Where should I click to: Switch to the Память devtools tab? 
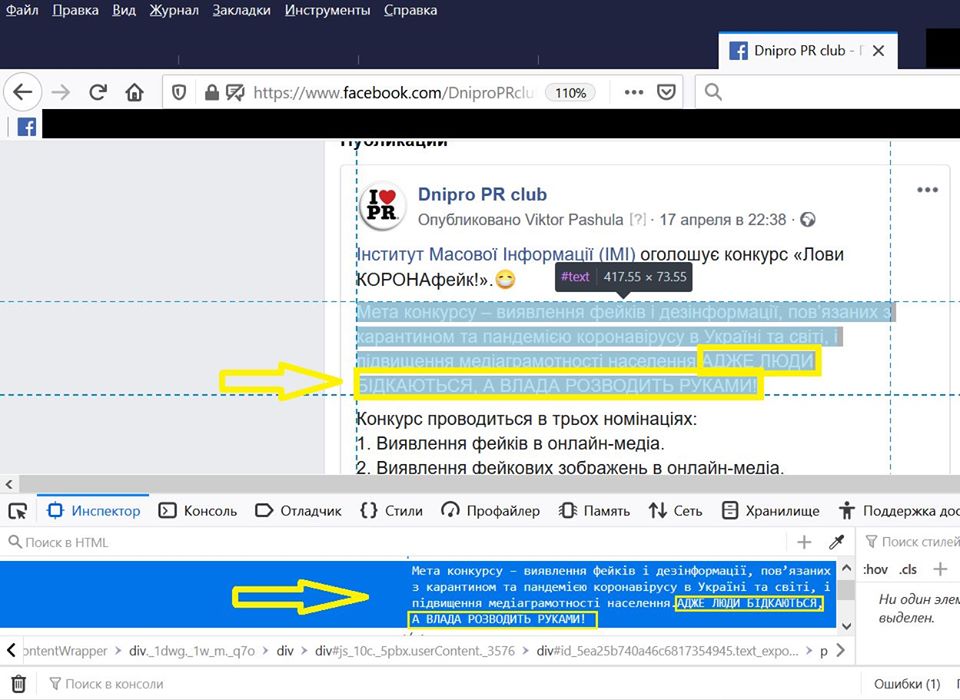(x=594, y=511)
